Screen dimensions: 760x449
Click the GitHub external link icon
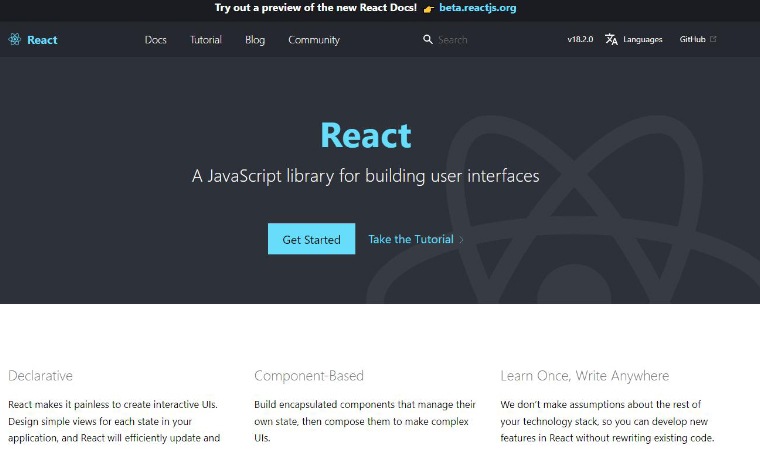(x=713, y=39)
